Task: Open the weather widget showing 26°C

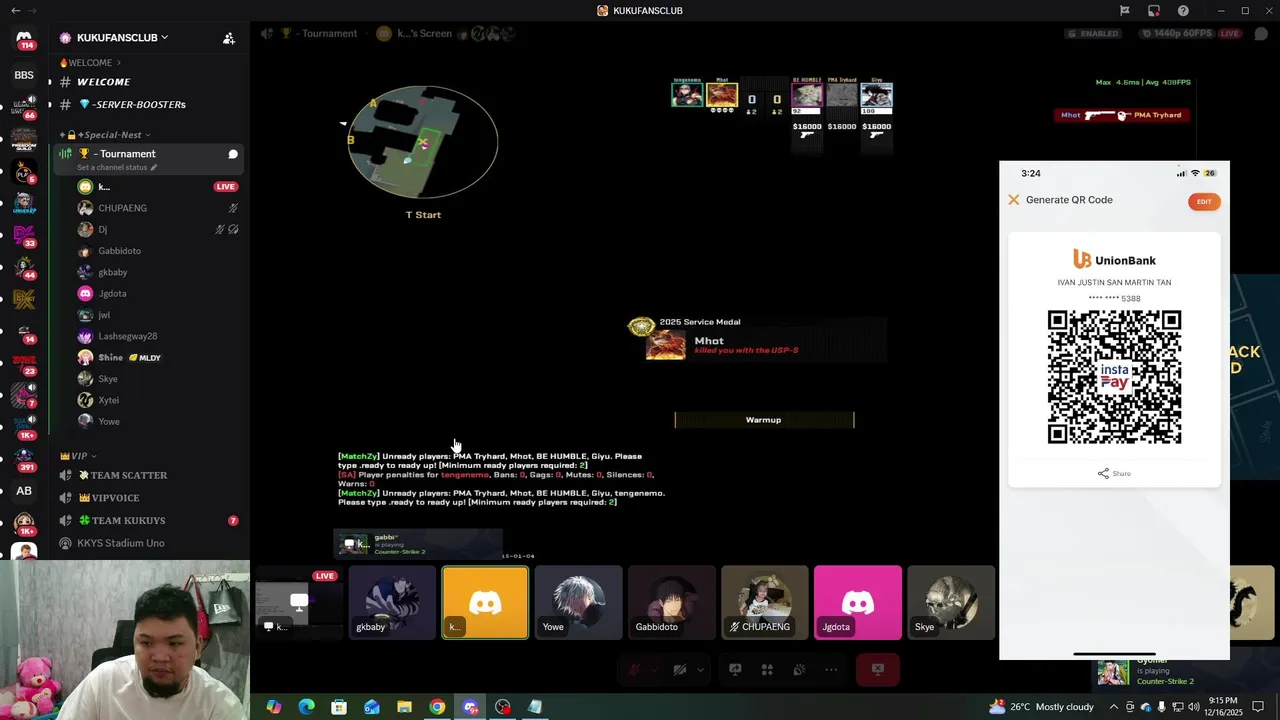Action: pyautogui.click(x=1041, y=707)
